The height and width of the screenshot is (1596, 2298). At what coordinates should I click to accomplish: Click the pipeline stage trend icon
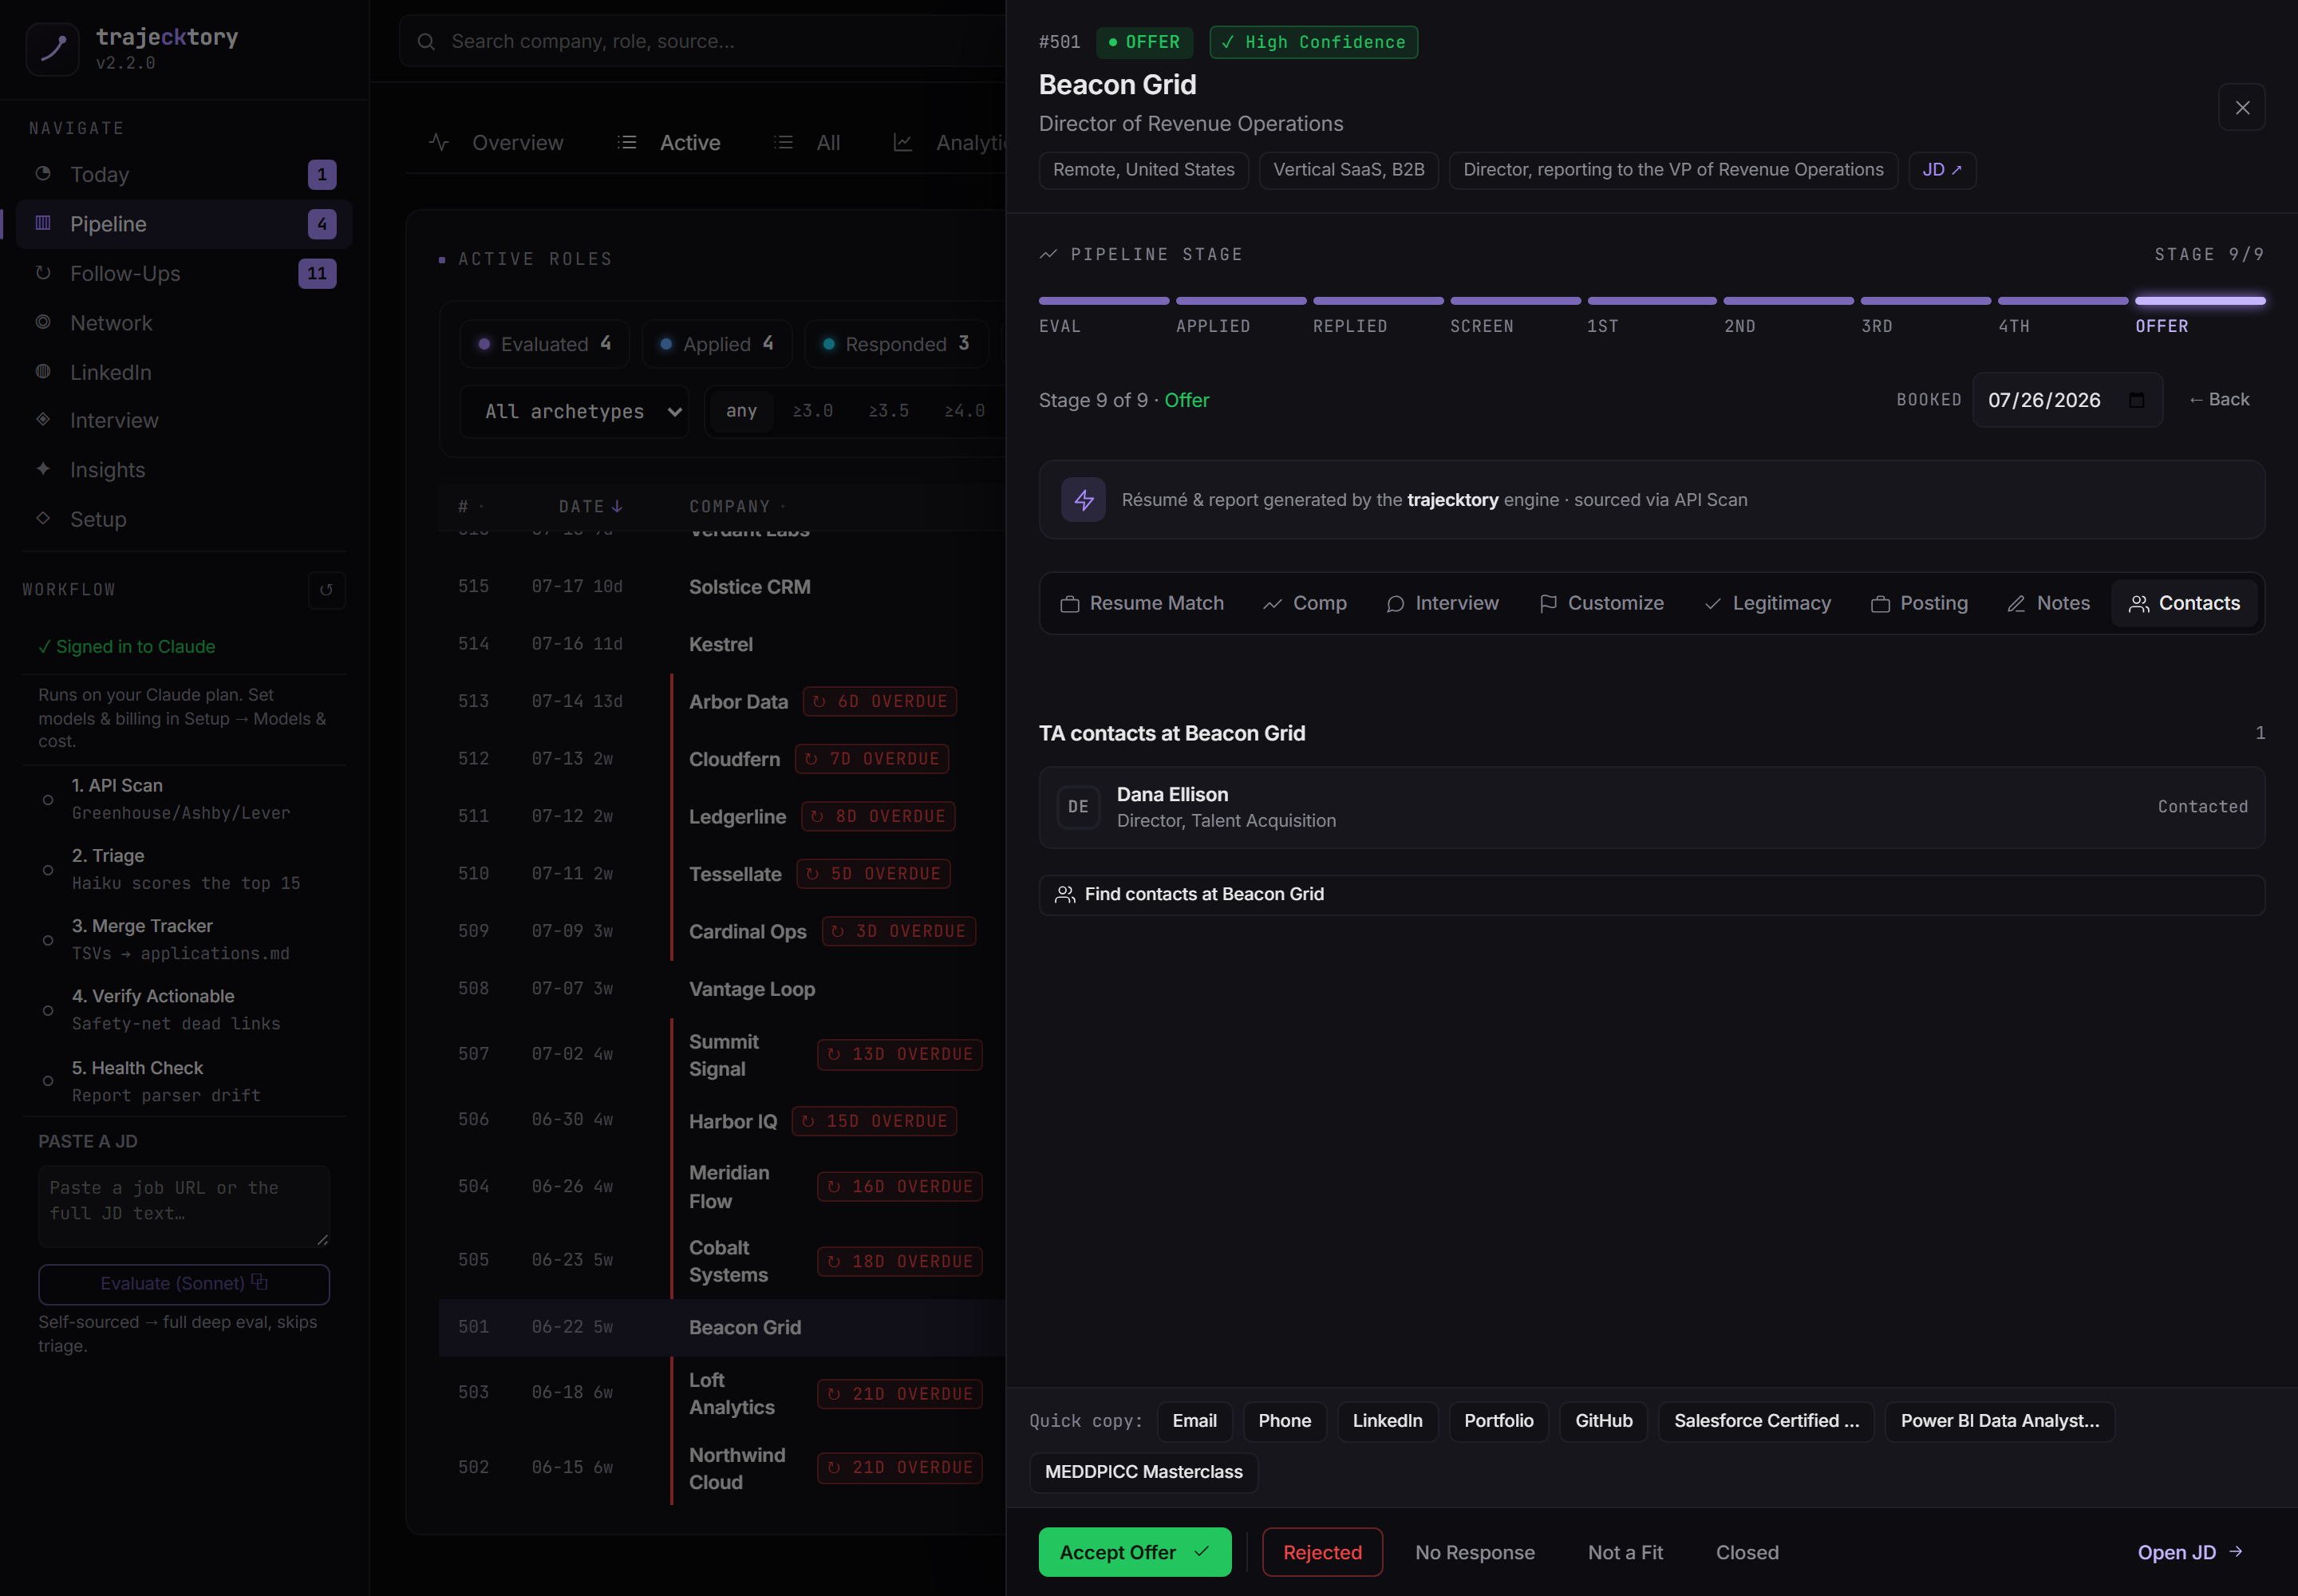1048,255
